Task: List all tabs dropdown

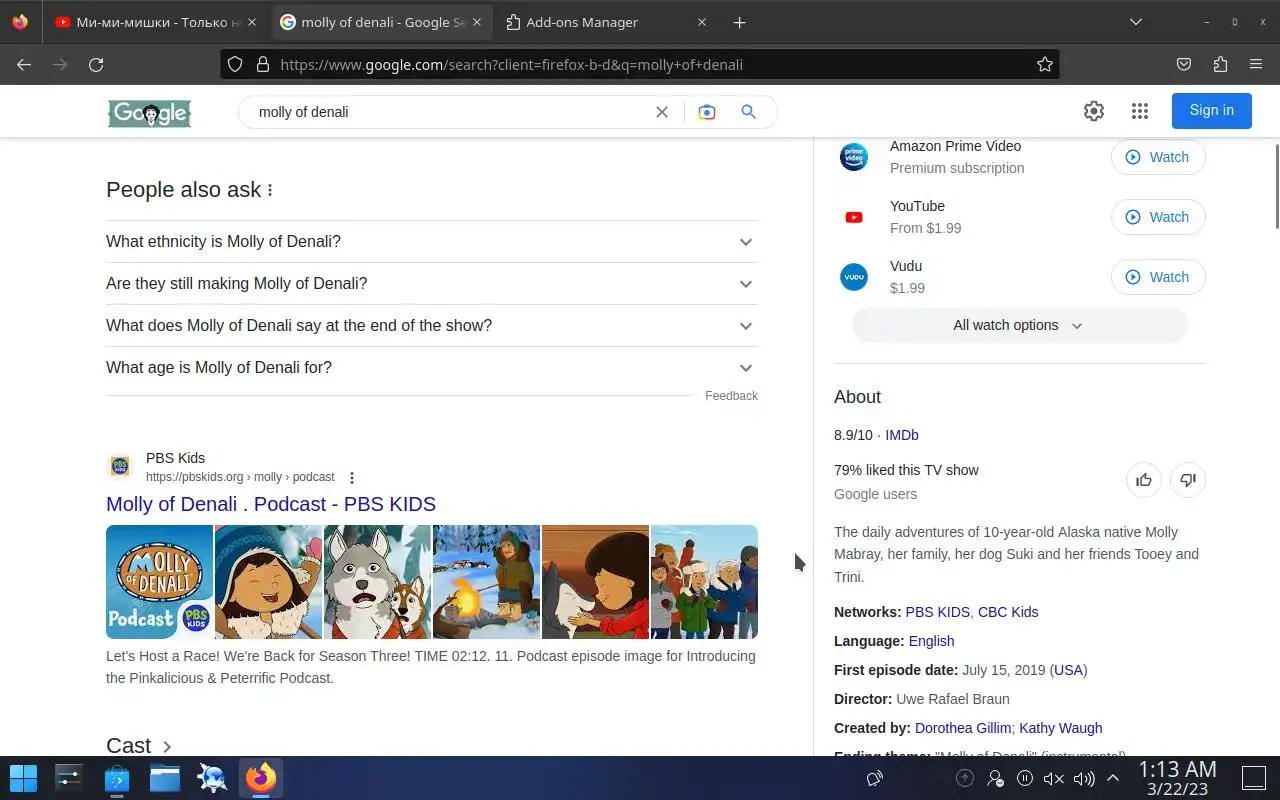Action: (1136, 22)
